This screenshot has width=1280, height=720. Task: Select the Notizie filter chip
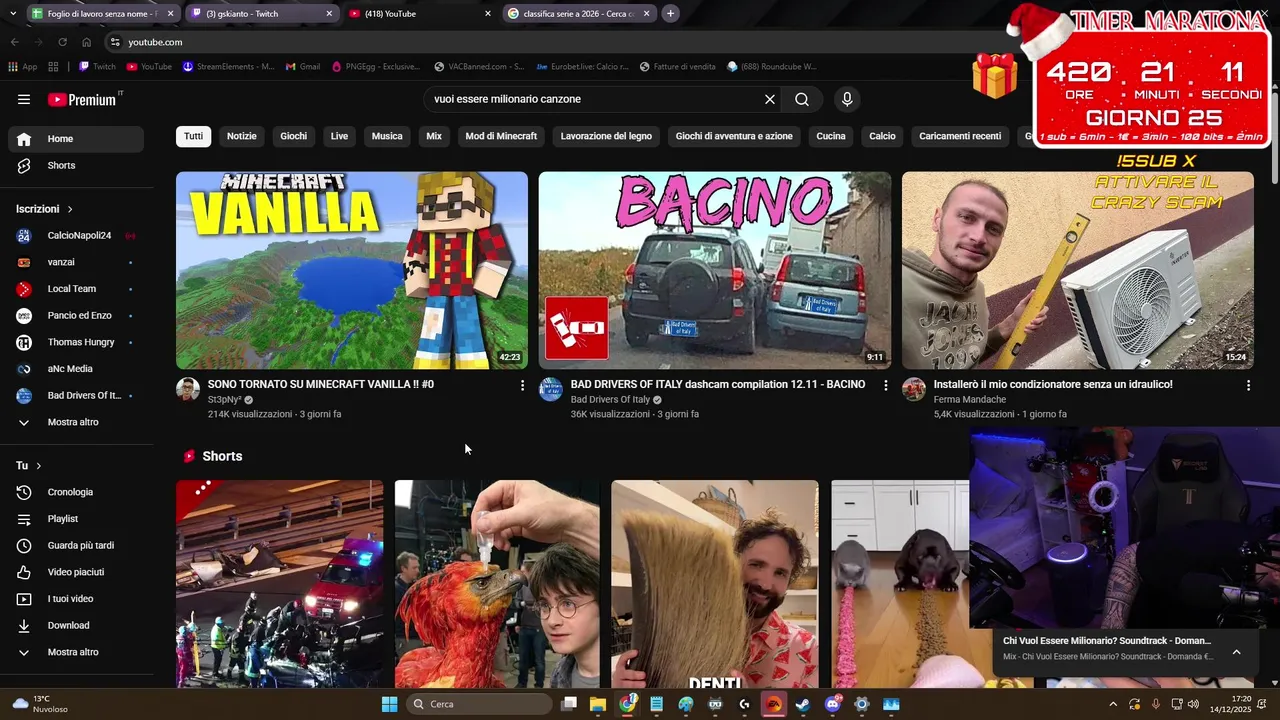(x=241, y=136)
